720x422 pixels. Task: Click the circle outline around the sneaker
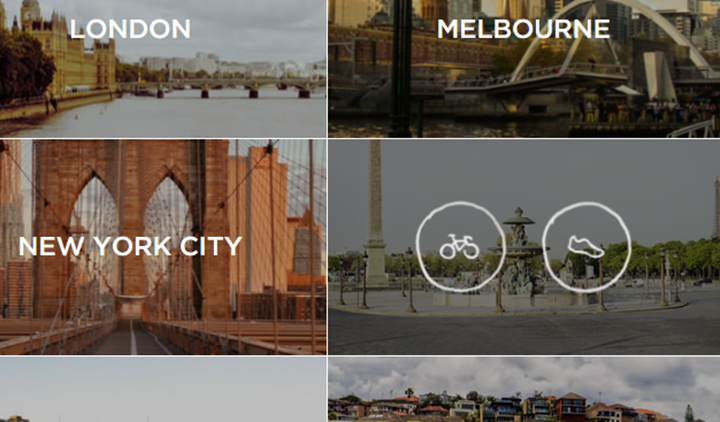[587, 247]
